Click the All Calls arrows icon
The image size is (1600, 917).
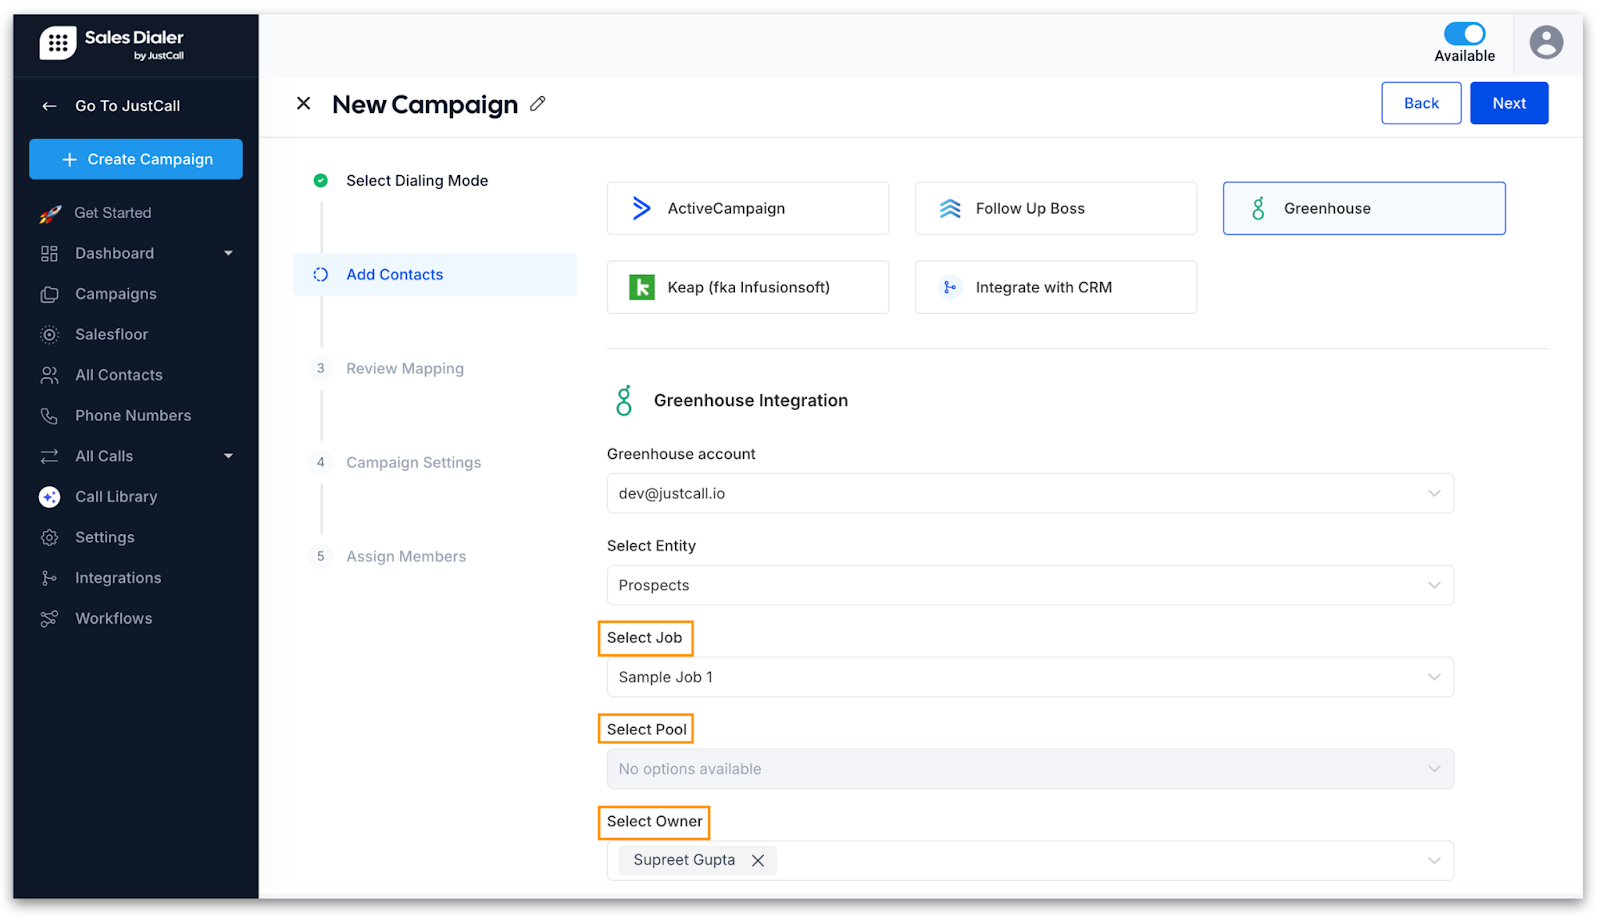pyautogui.click(x=49, y=456)
